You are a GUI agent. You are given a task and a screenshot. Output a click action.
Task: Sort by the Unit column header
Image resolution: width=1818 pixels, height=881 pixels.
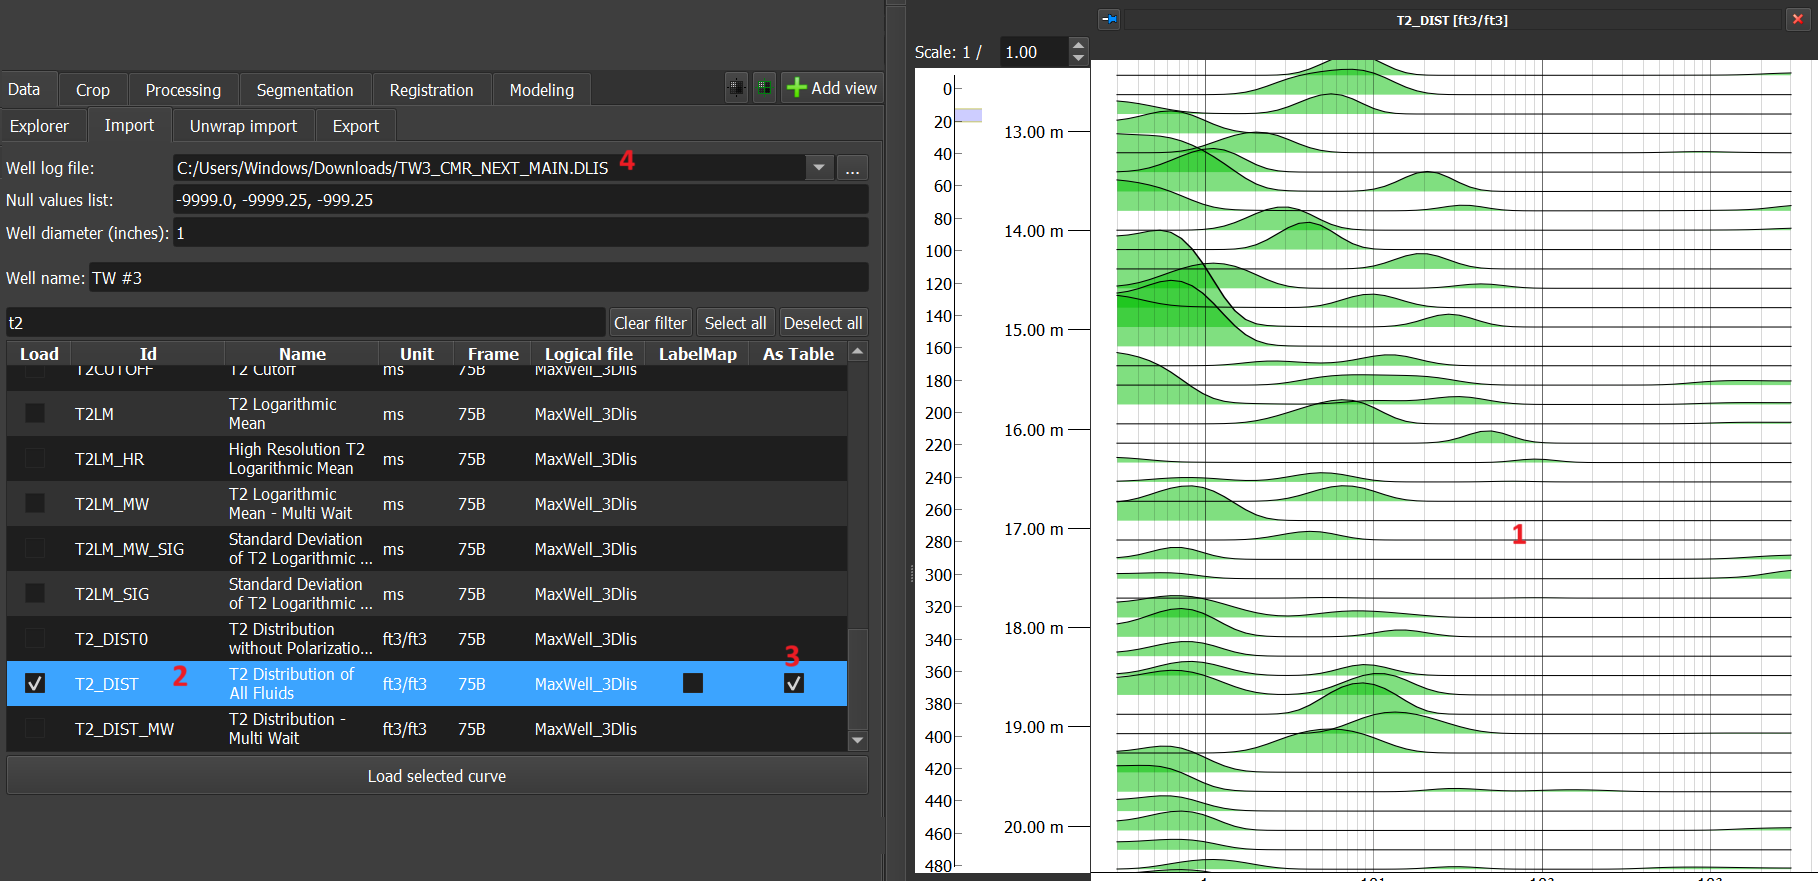(x=417, y=354)
